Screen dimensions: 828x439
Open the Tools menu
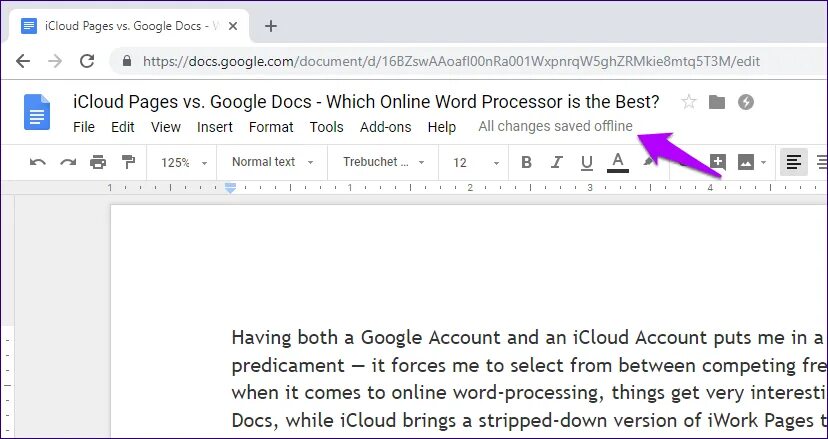[x=326, y=127]
